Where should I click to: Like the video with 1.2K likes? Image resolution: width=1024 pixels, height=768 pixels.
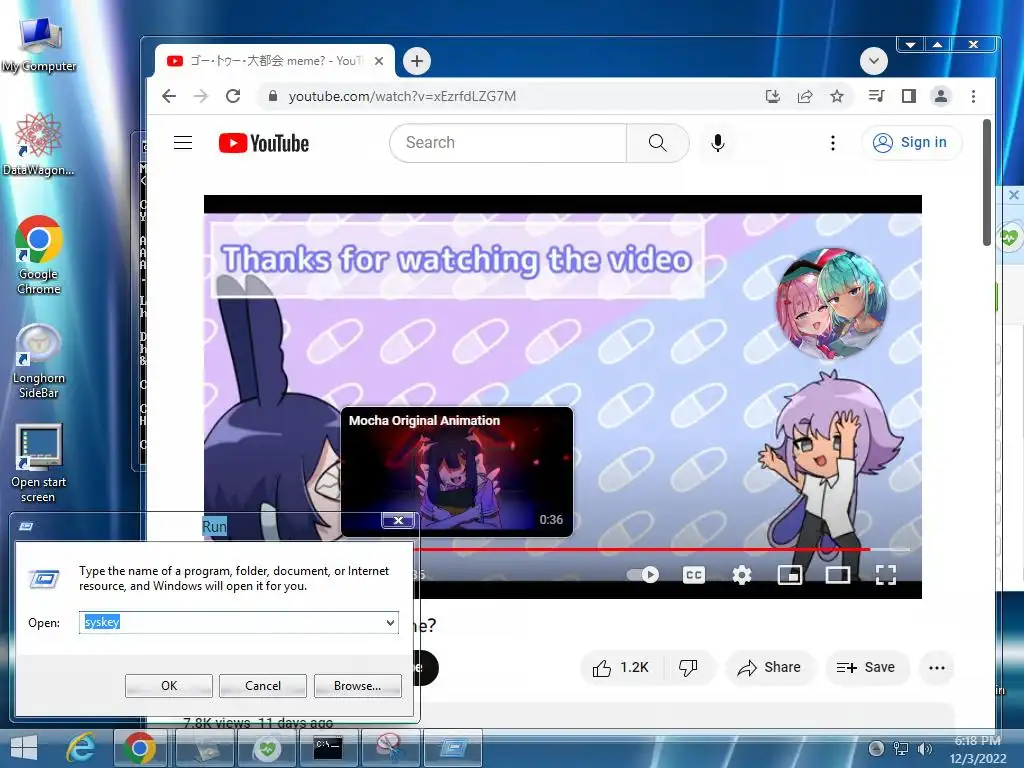tap(620, 667)
